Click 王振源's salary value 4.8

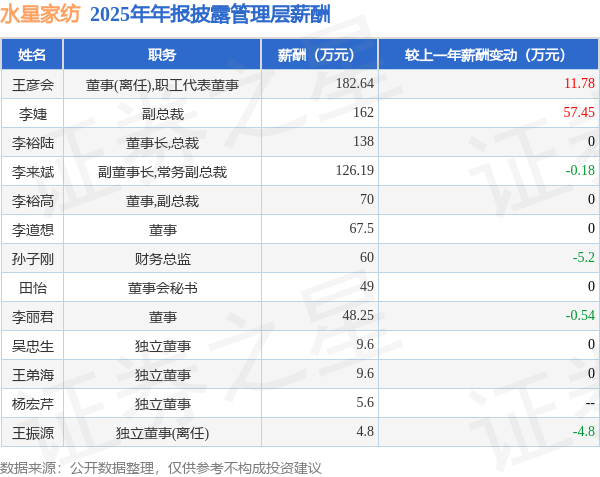tap(365, 431)
